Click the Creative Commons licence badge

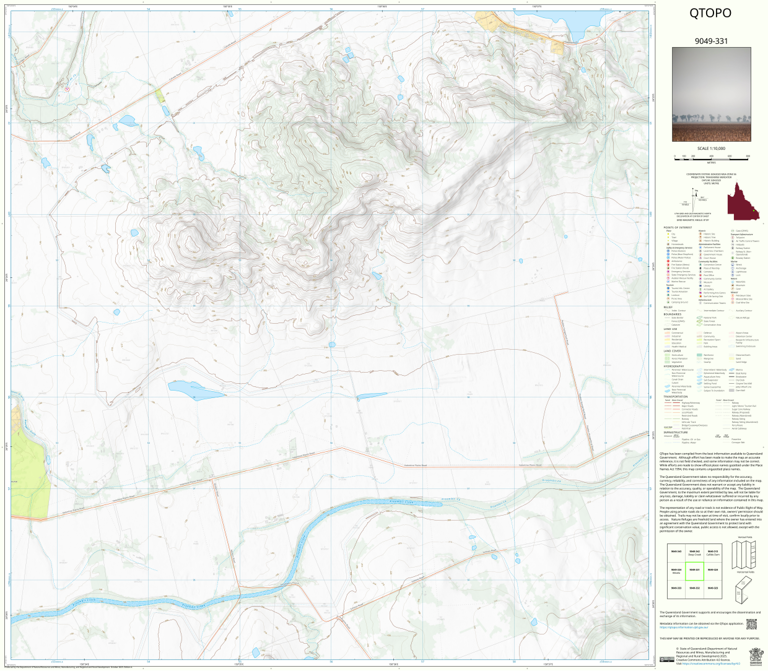666,659
